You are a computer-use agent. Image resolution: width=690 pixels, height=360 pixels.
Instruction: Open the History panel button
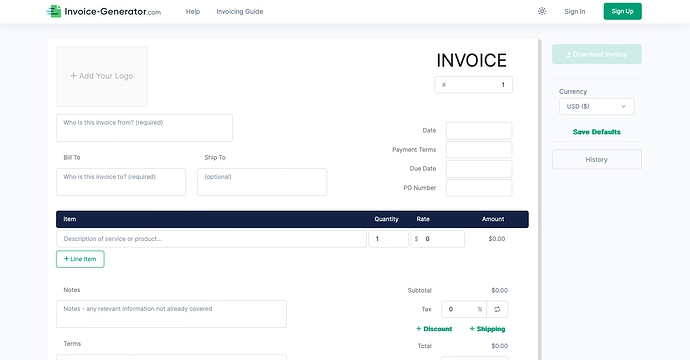tap(597, 159)
